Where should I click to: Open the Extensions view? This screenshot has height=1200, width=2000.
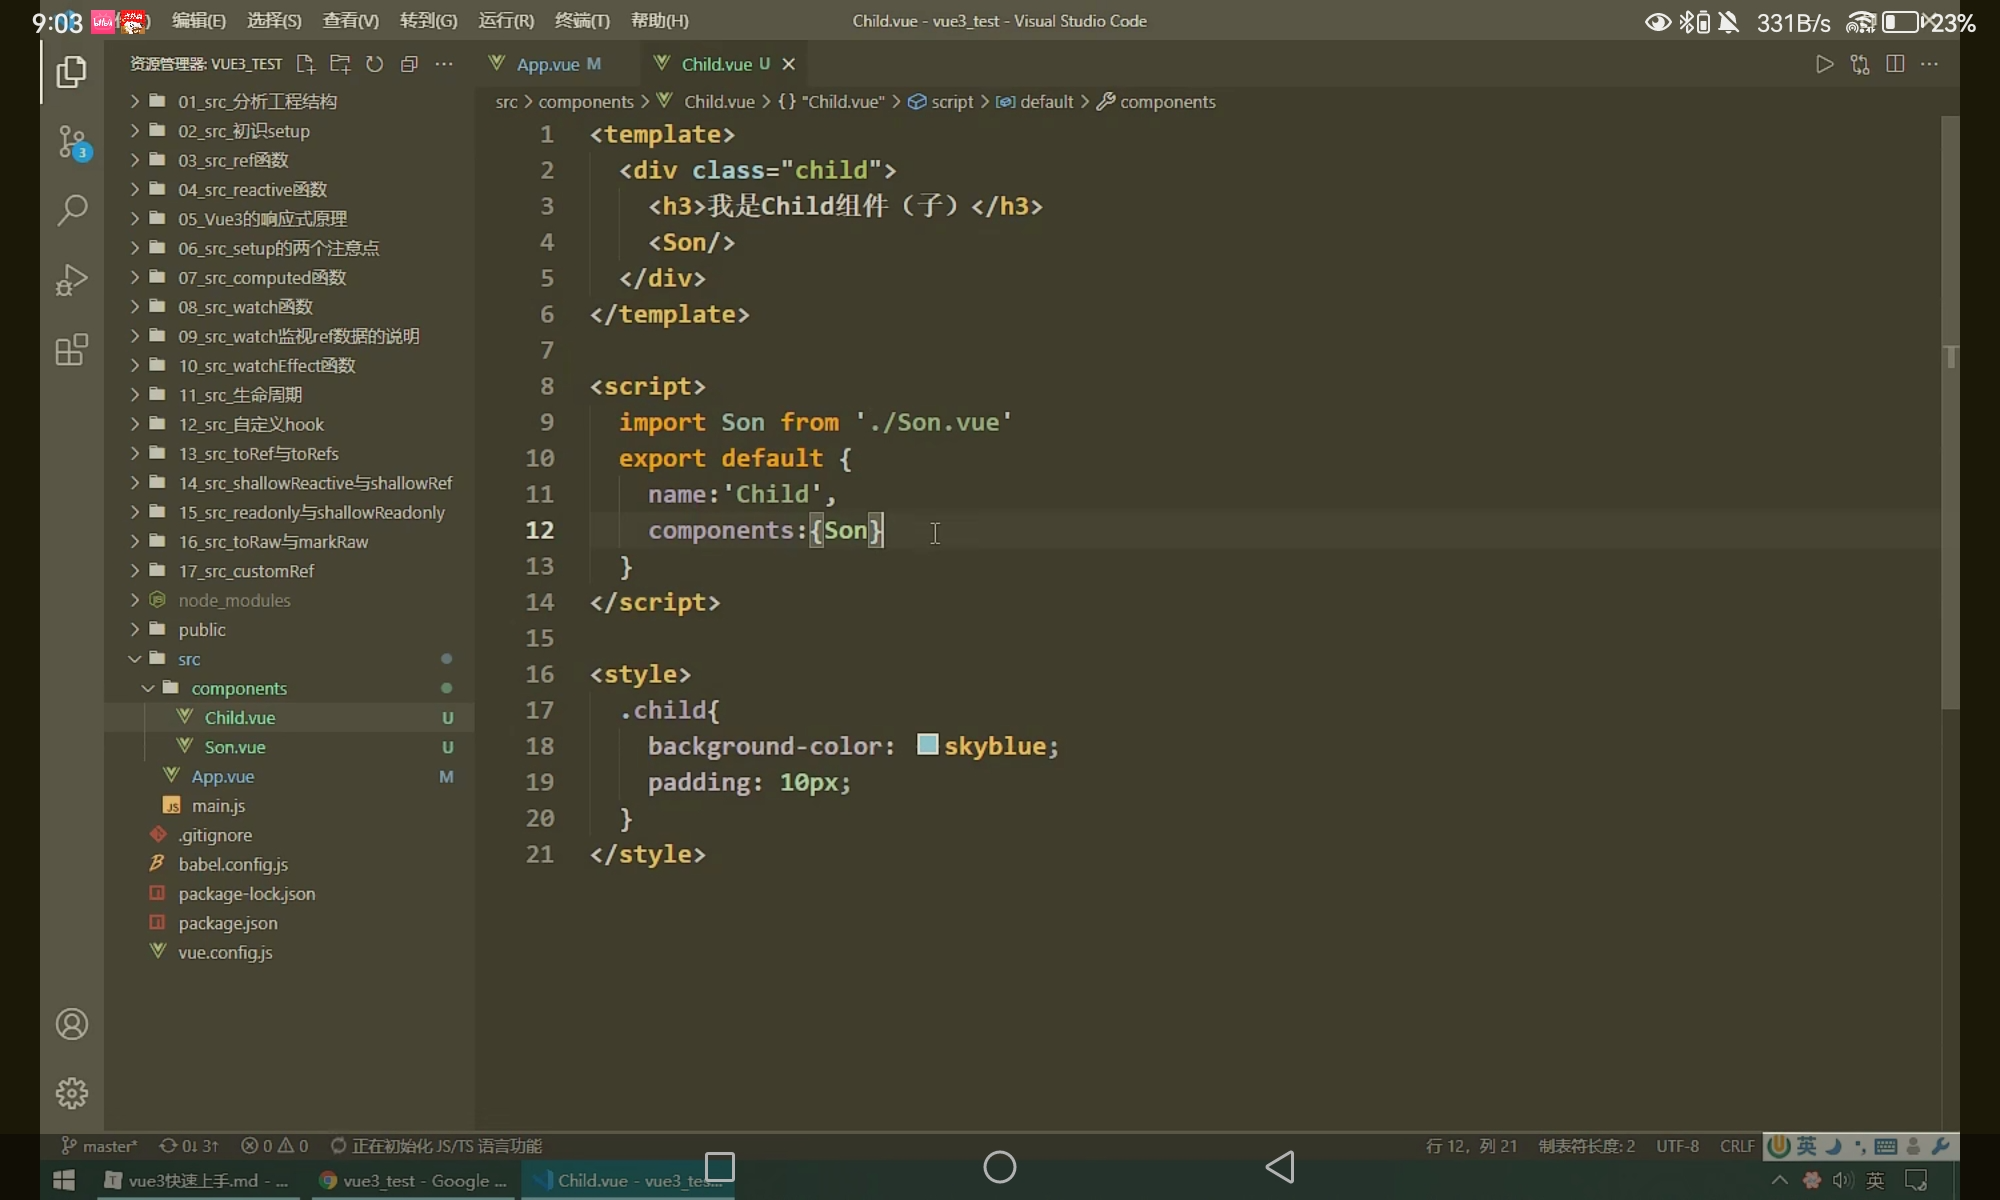pos(72,350)
